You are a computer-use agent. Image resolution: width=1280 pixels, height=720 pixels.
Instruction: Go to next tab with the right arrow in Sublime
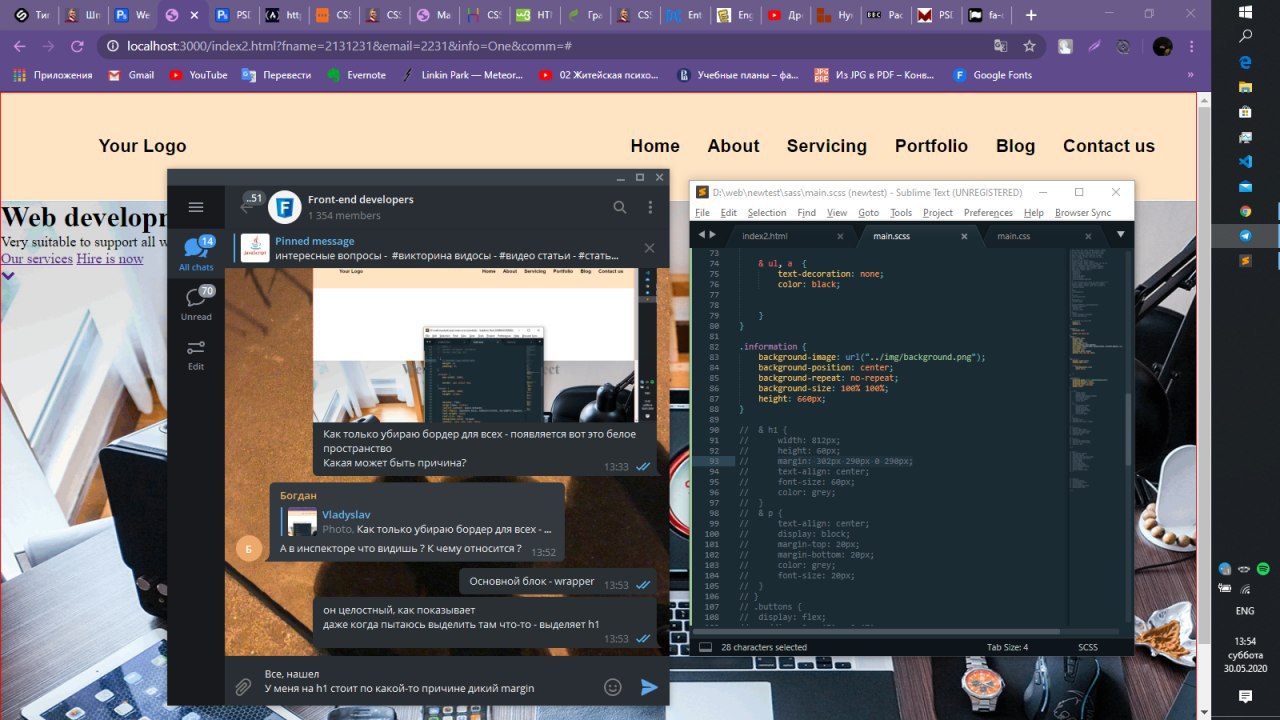(x=712, y=235)
